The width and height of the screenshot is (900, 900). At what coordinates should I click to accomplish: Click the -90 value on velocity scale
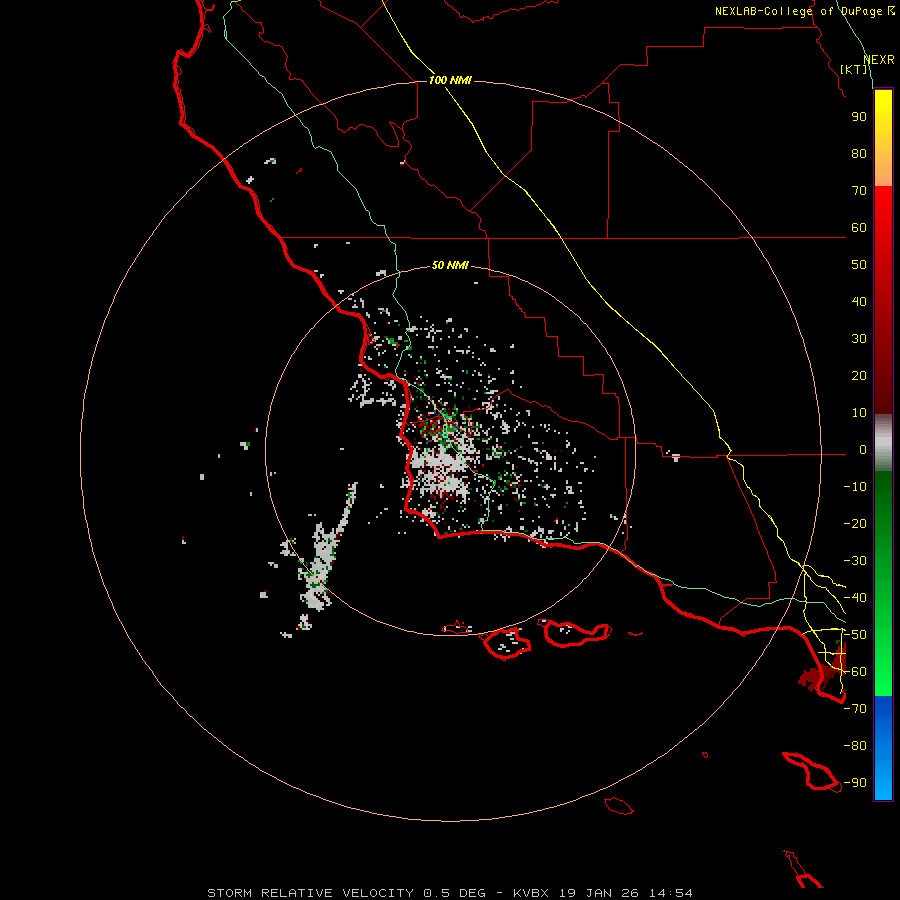pos(855,783)
